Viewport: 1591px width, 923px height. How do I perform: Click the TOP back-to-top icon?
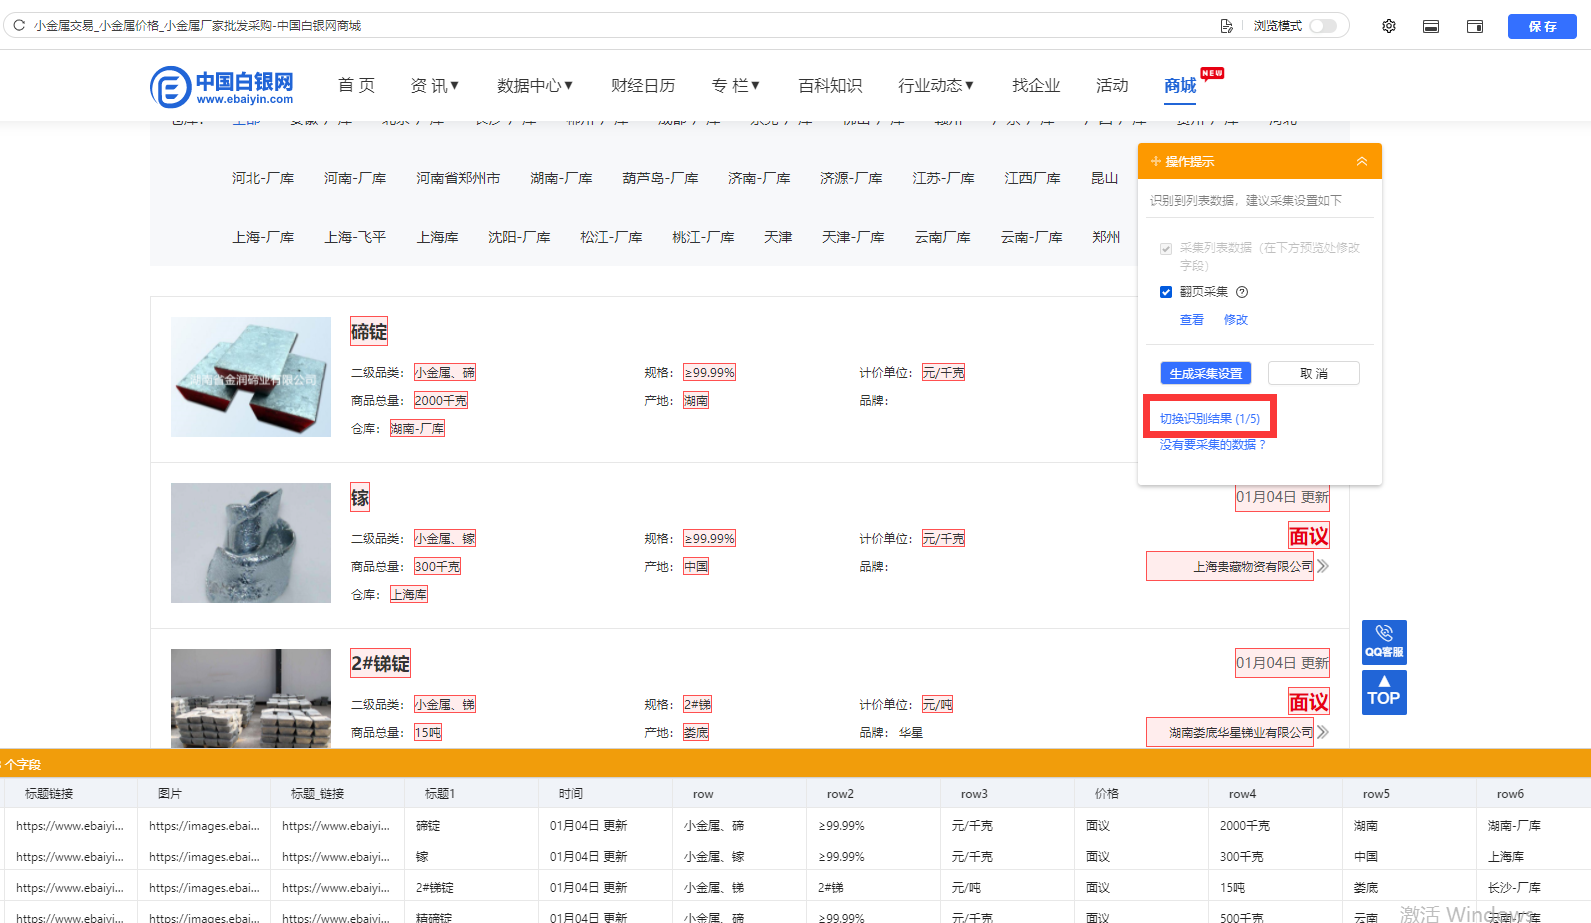[x=1384, y=692]
